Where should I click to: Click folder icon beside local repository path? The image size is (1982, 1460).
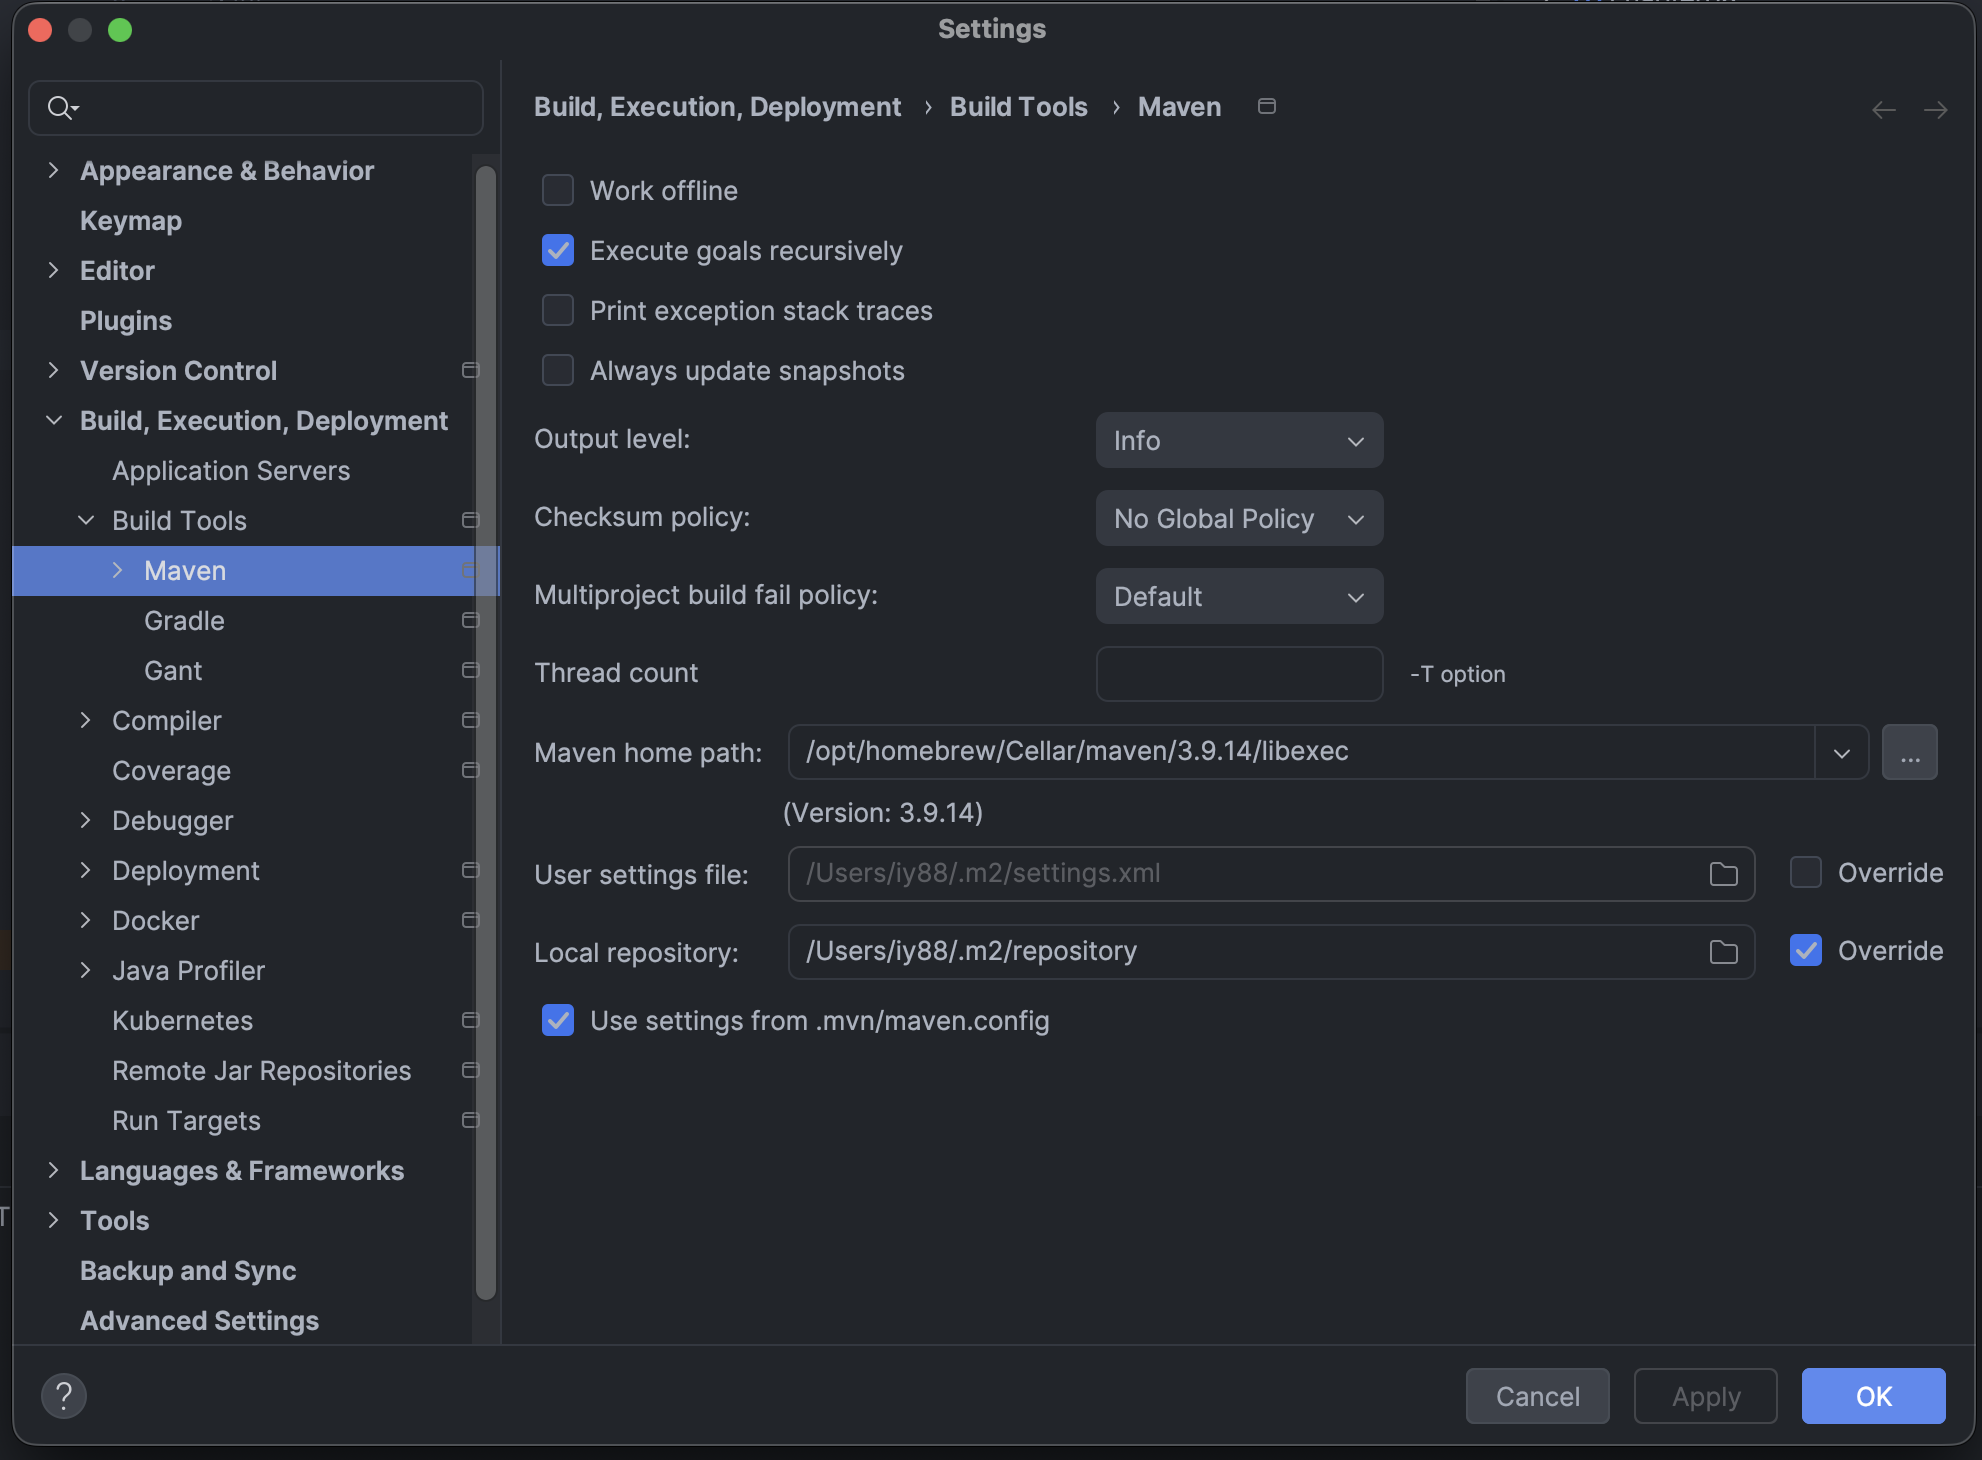point(1722,952)
